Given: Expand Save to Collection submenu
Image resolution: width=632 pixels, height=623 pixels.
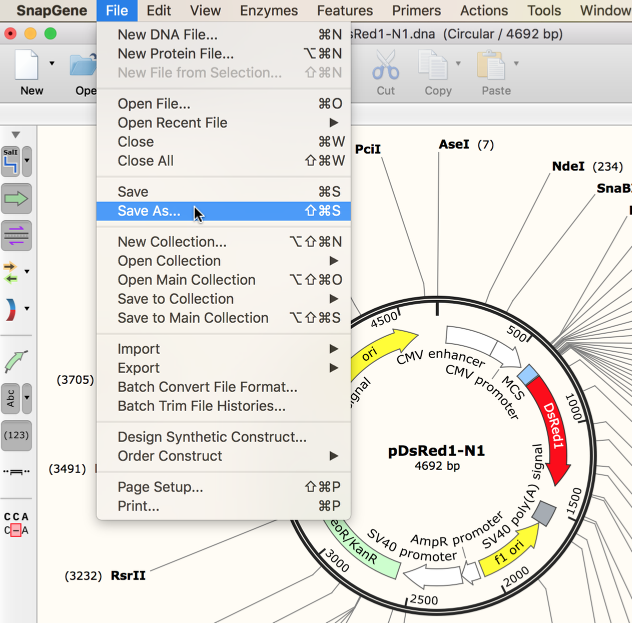Looking at the screenshot, I should (x=224, y=299).
